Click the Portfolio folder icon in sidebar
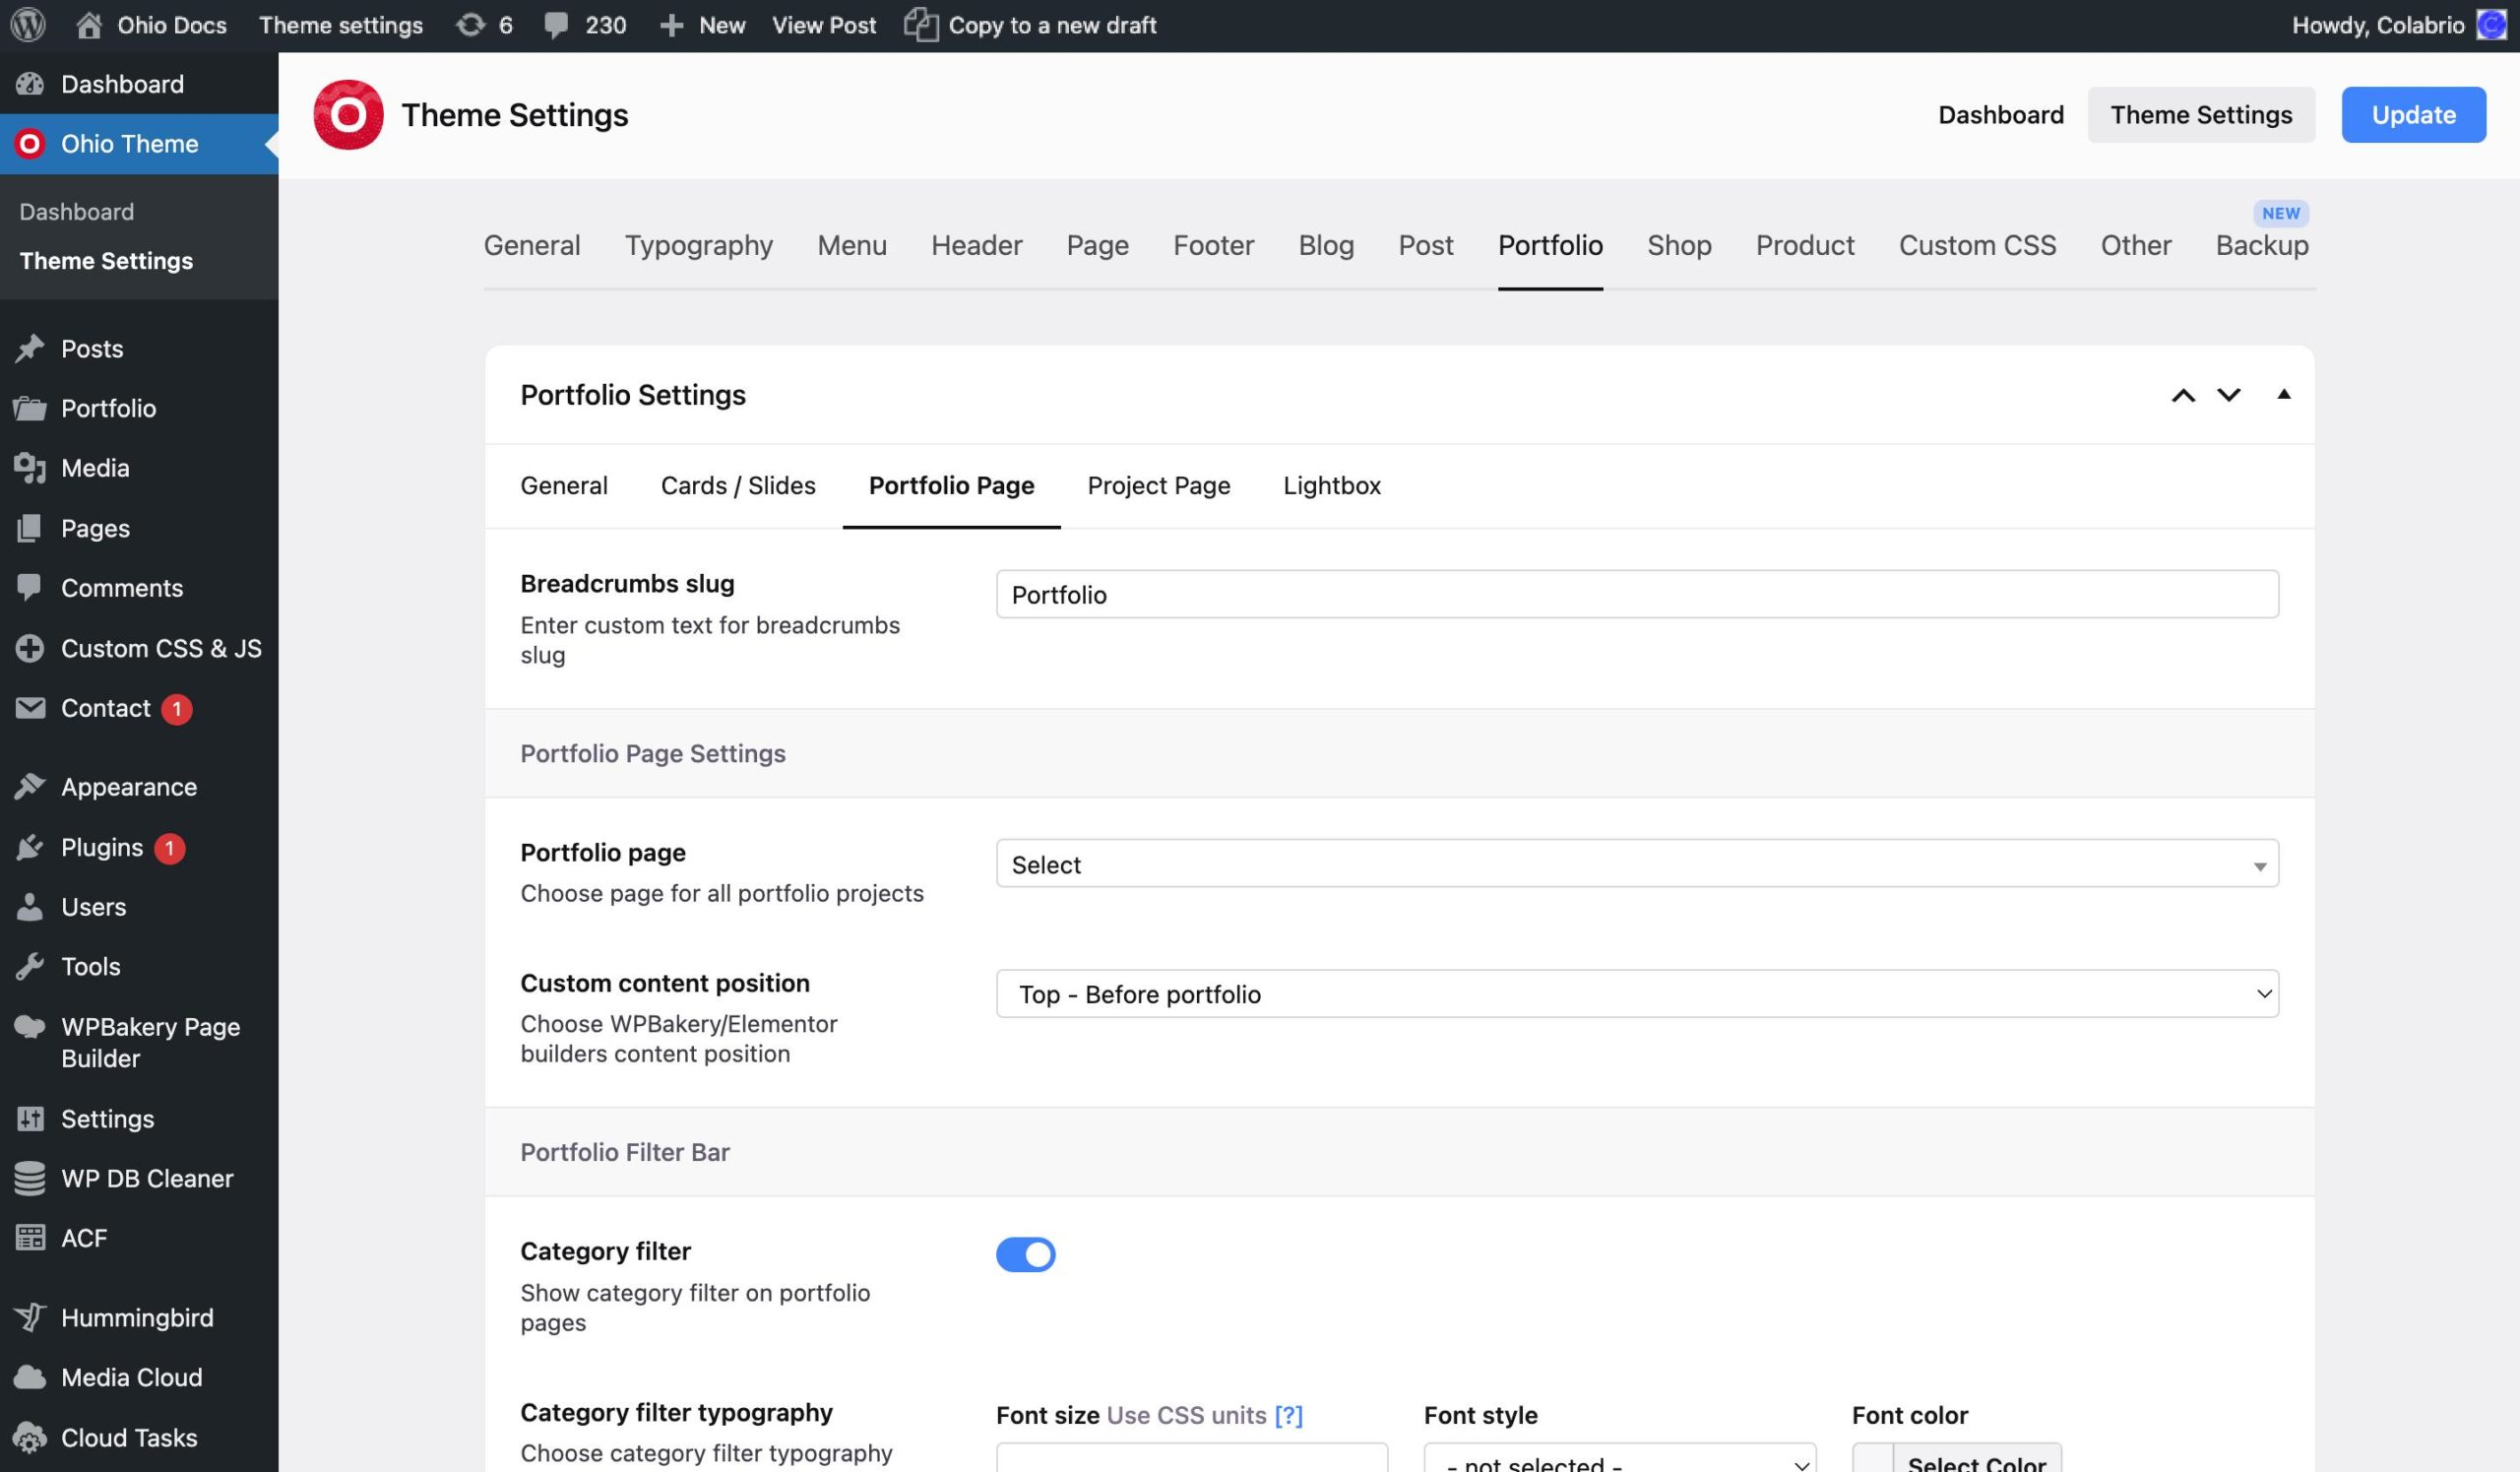Image resolution: width=2520 pixels, height=1472 pixels. click(30, 408)
